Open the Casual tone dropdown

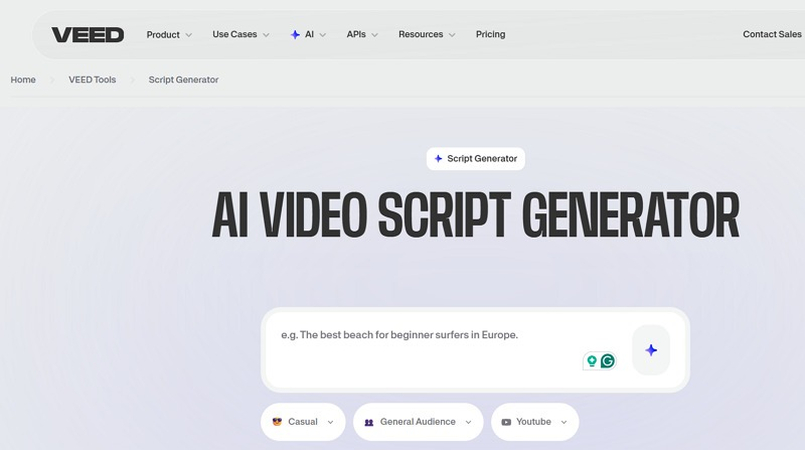coord(303,422)
